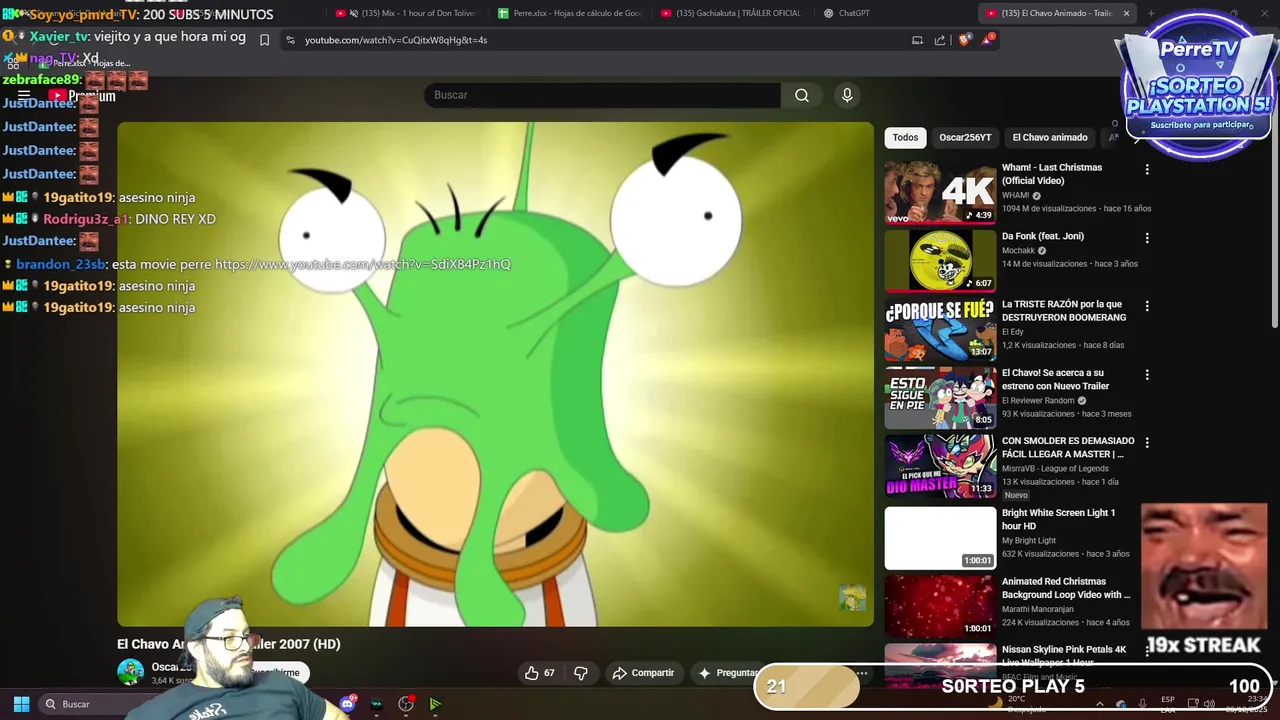This screenshot has height=720, width=1280.
Task: Open 'Animated Red Christmas Background Loop' title
Action: [1066, 588]
